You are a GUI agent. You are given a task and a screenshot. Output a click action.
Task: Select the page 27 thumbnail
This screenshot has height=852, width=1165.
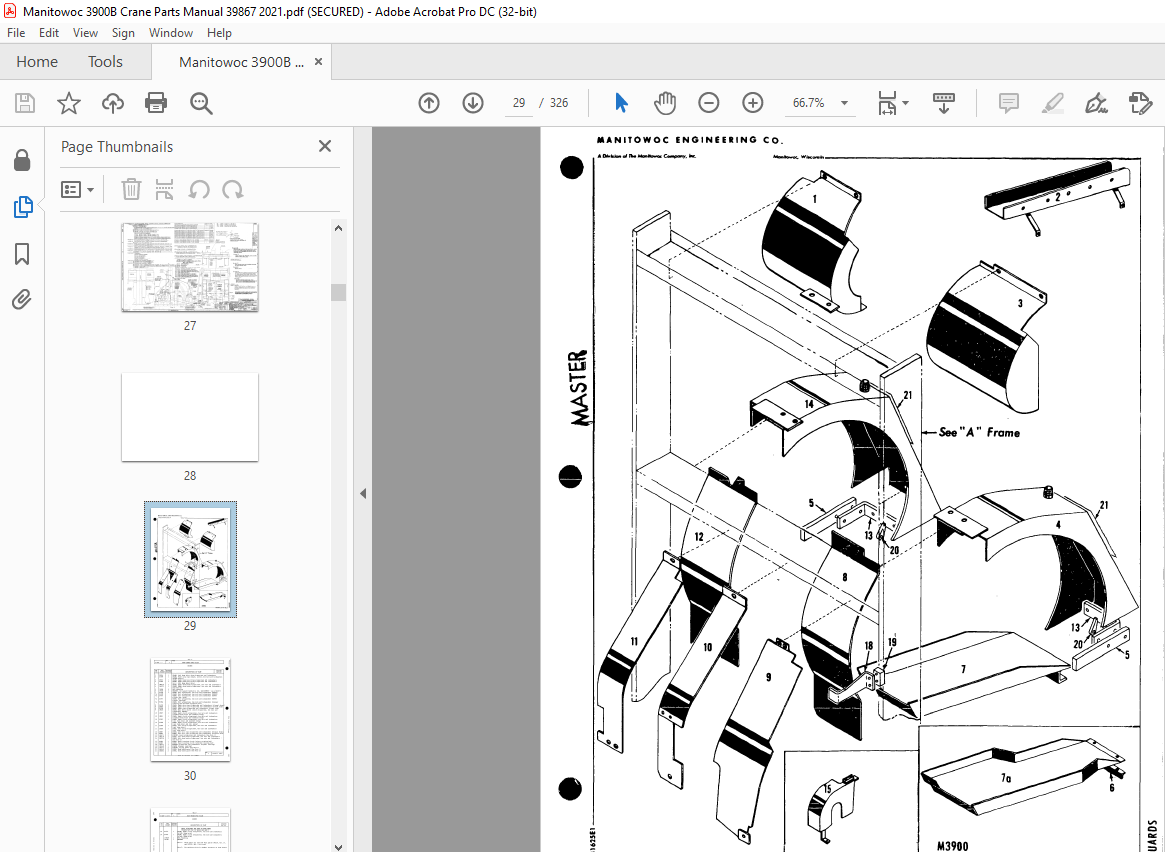coord(190,267)
